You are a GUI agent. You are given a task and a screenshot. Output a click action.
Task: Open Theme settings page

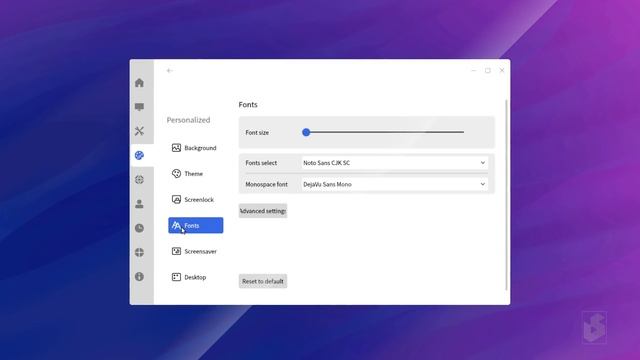pyautogui.click(x=196, y=173)
